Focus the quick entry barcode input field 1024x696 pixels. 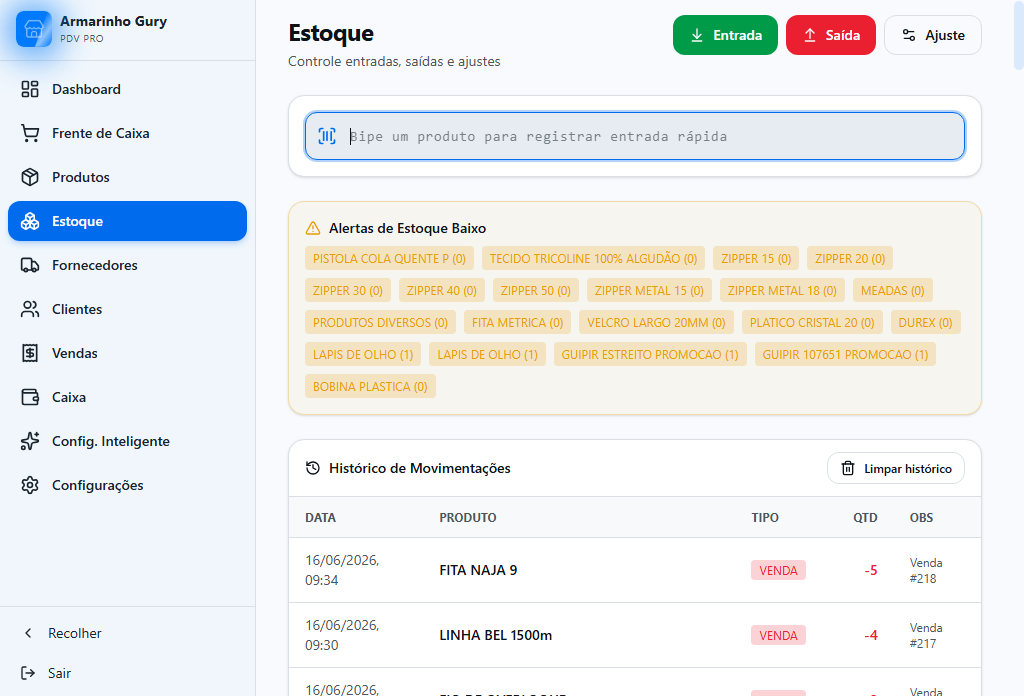click(x=635, y=136)
